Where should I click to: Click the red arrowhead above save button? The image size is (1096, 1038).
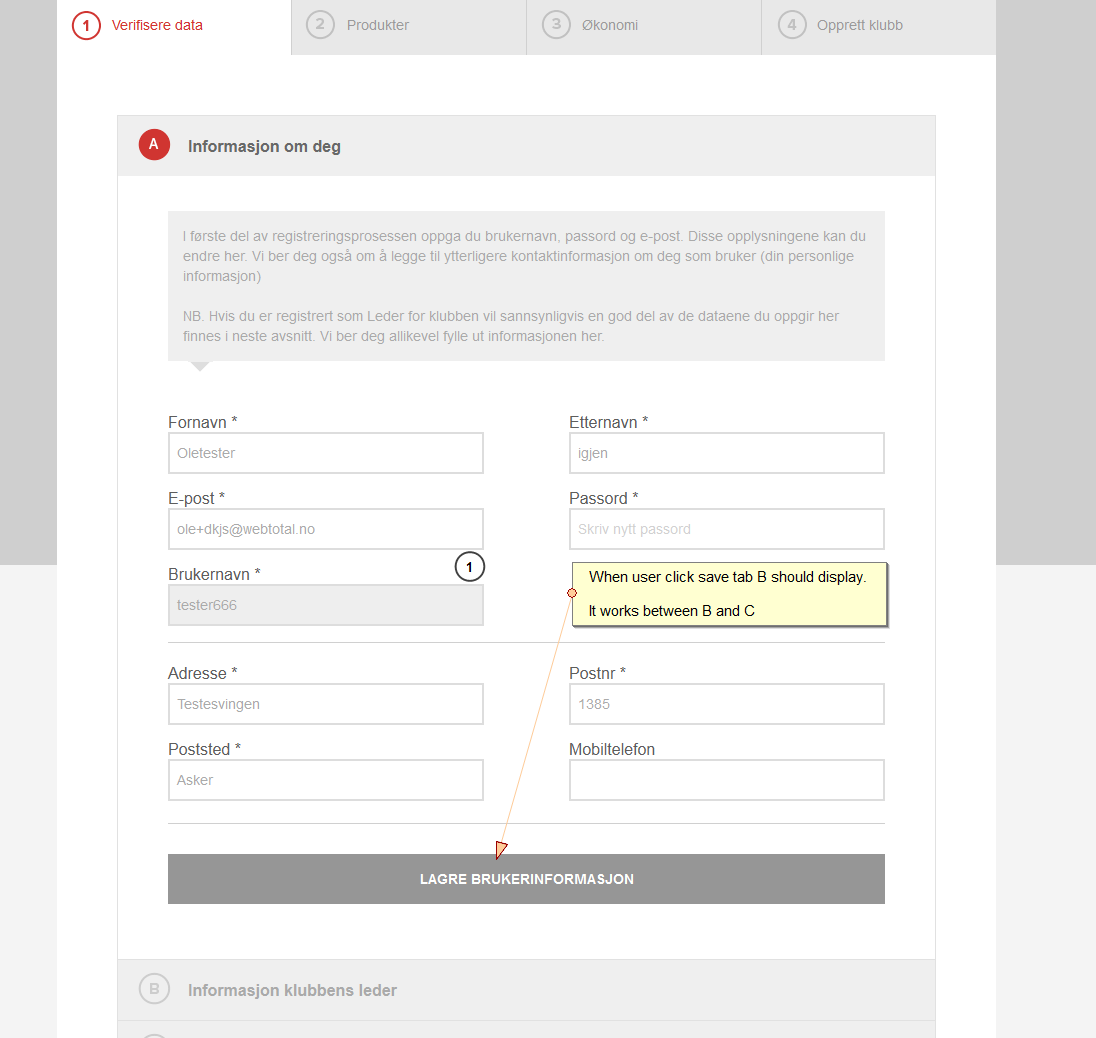tap(501, 850)
